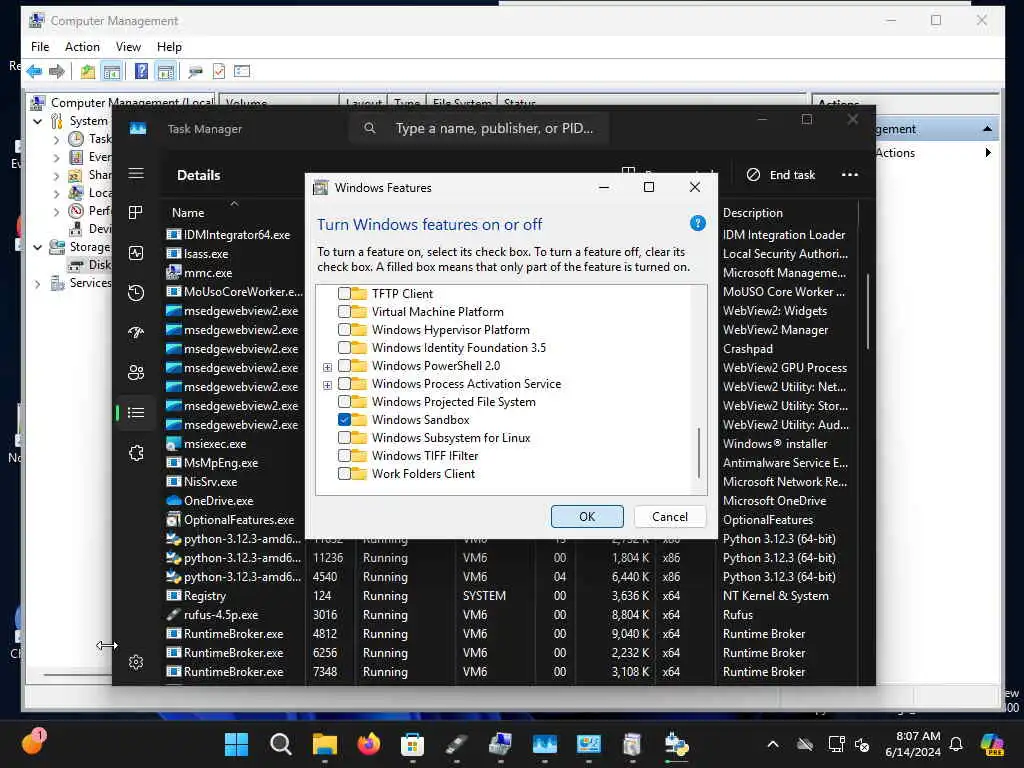
Task: Check Windows Process Activation Service box
Action: pos(344,383)
